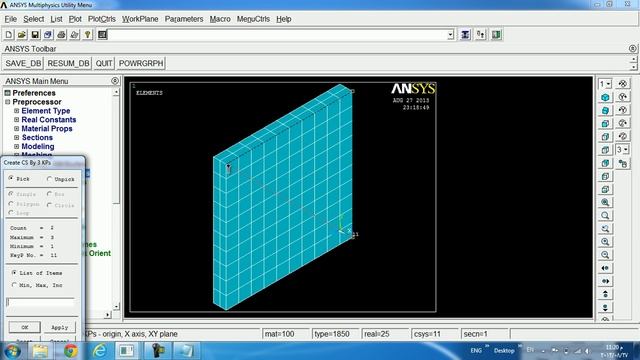640x360 pixels.
Task: Collapse the ANSYS Main Menu panel
Action: tap(115, 81)
